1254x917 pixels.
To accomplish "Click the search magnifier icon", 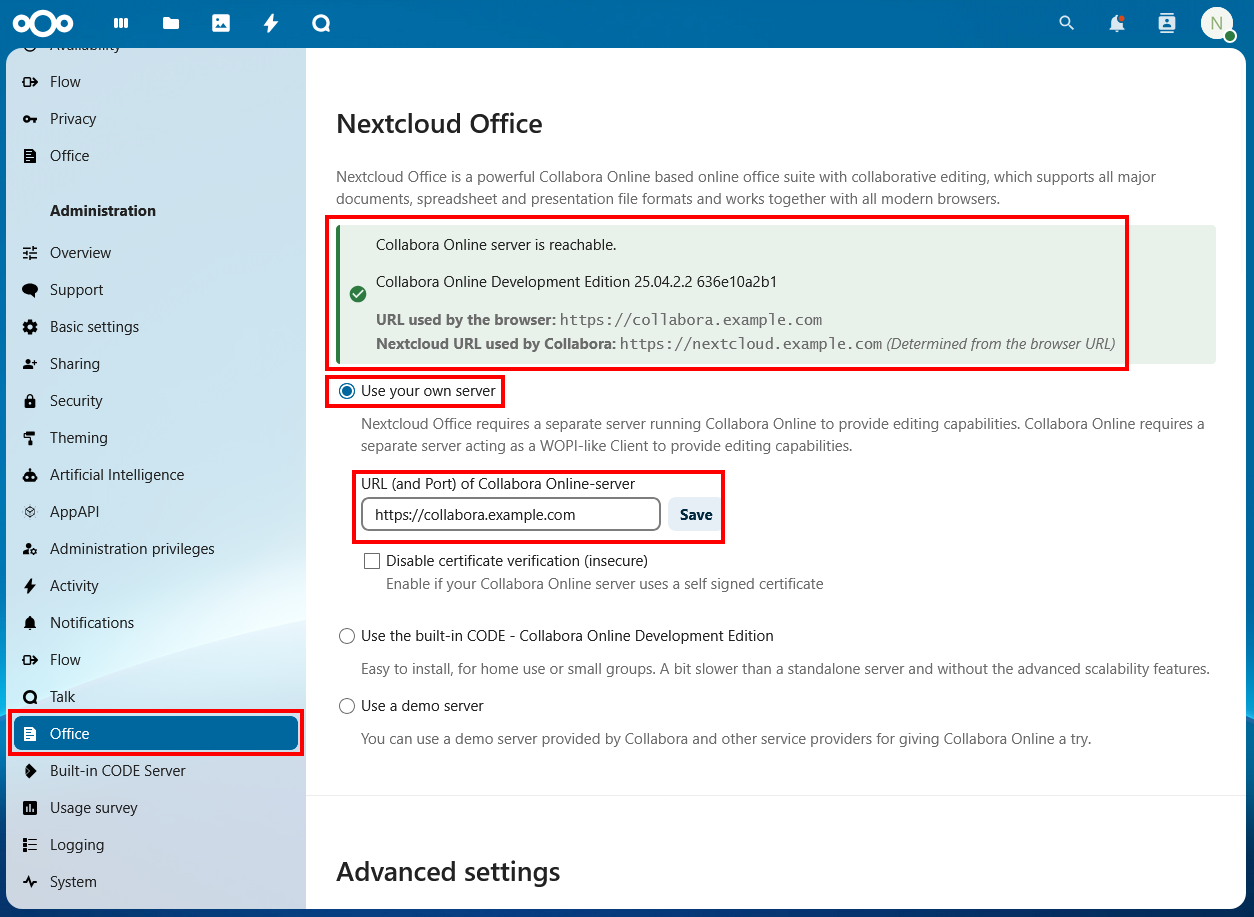I will click(1067, 23).
